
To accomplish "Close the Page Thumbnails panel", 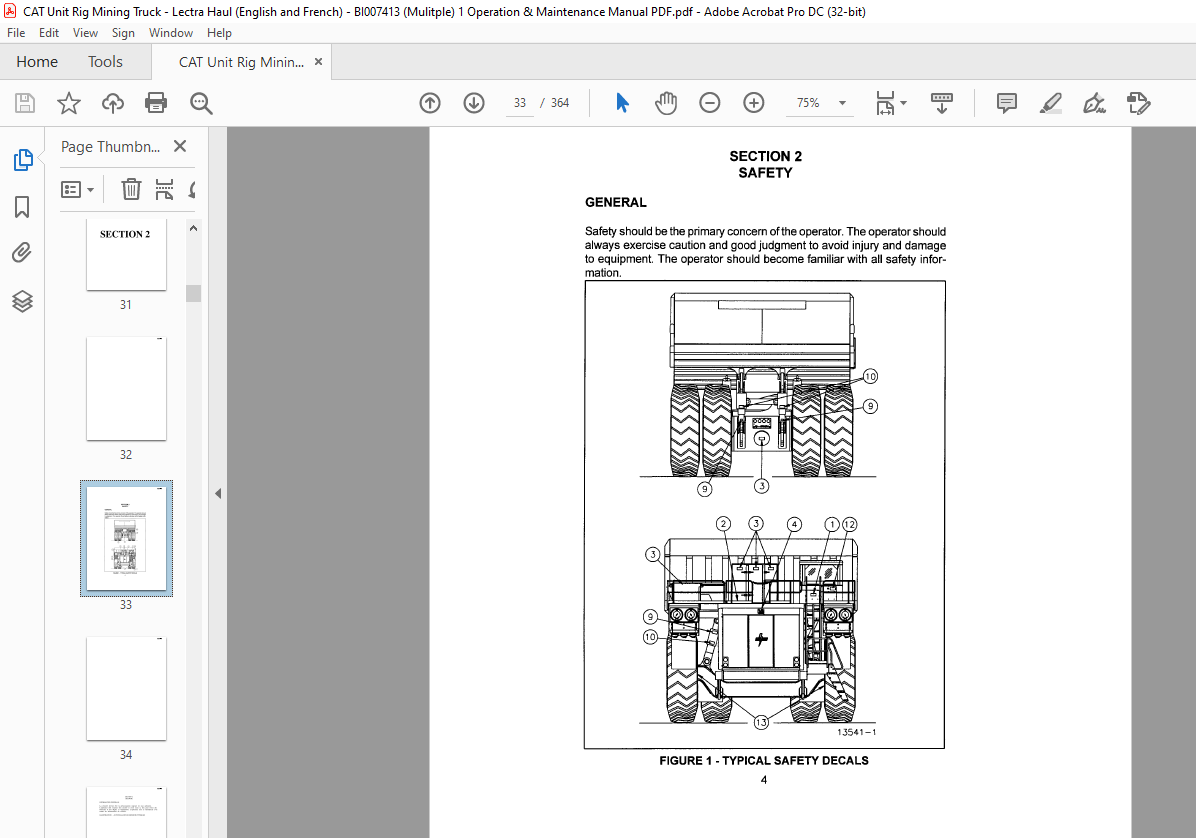I will (x=180, y=146).
